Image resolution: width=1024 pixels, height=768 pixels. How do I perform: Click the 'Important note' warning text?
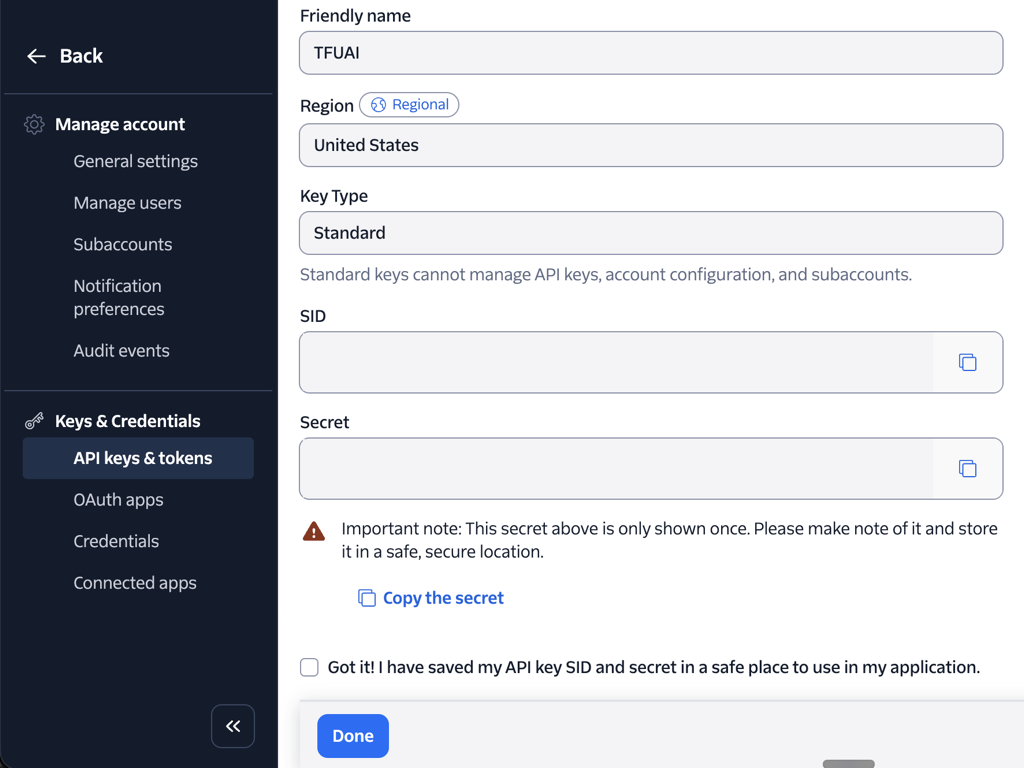pos(669,540)
